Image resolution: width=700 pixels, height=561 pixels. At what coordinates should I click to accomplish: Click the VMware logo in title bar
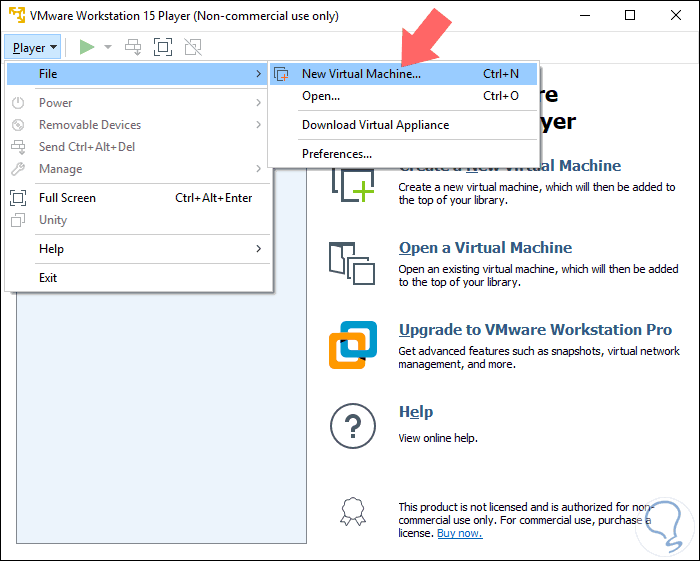17,15
